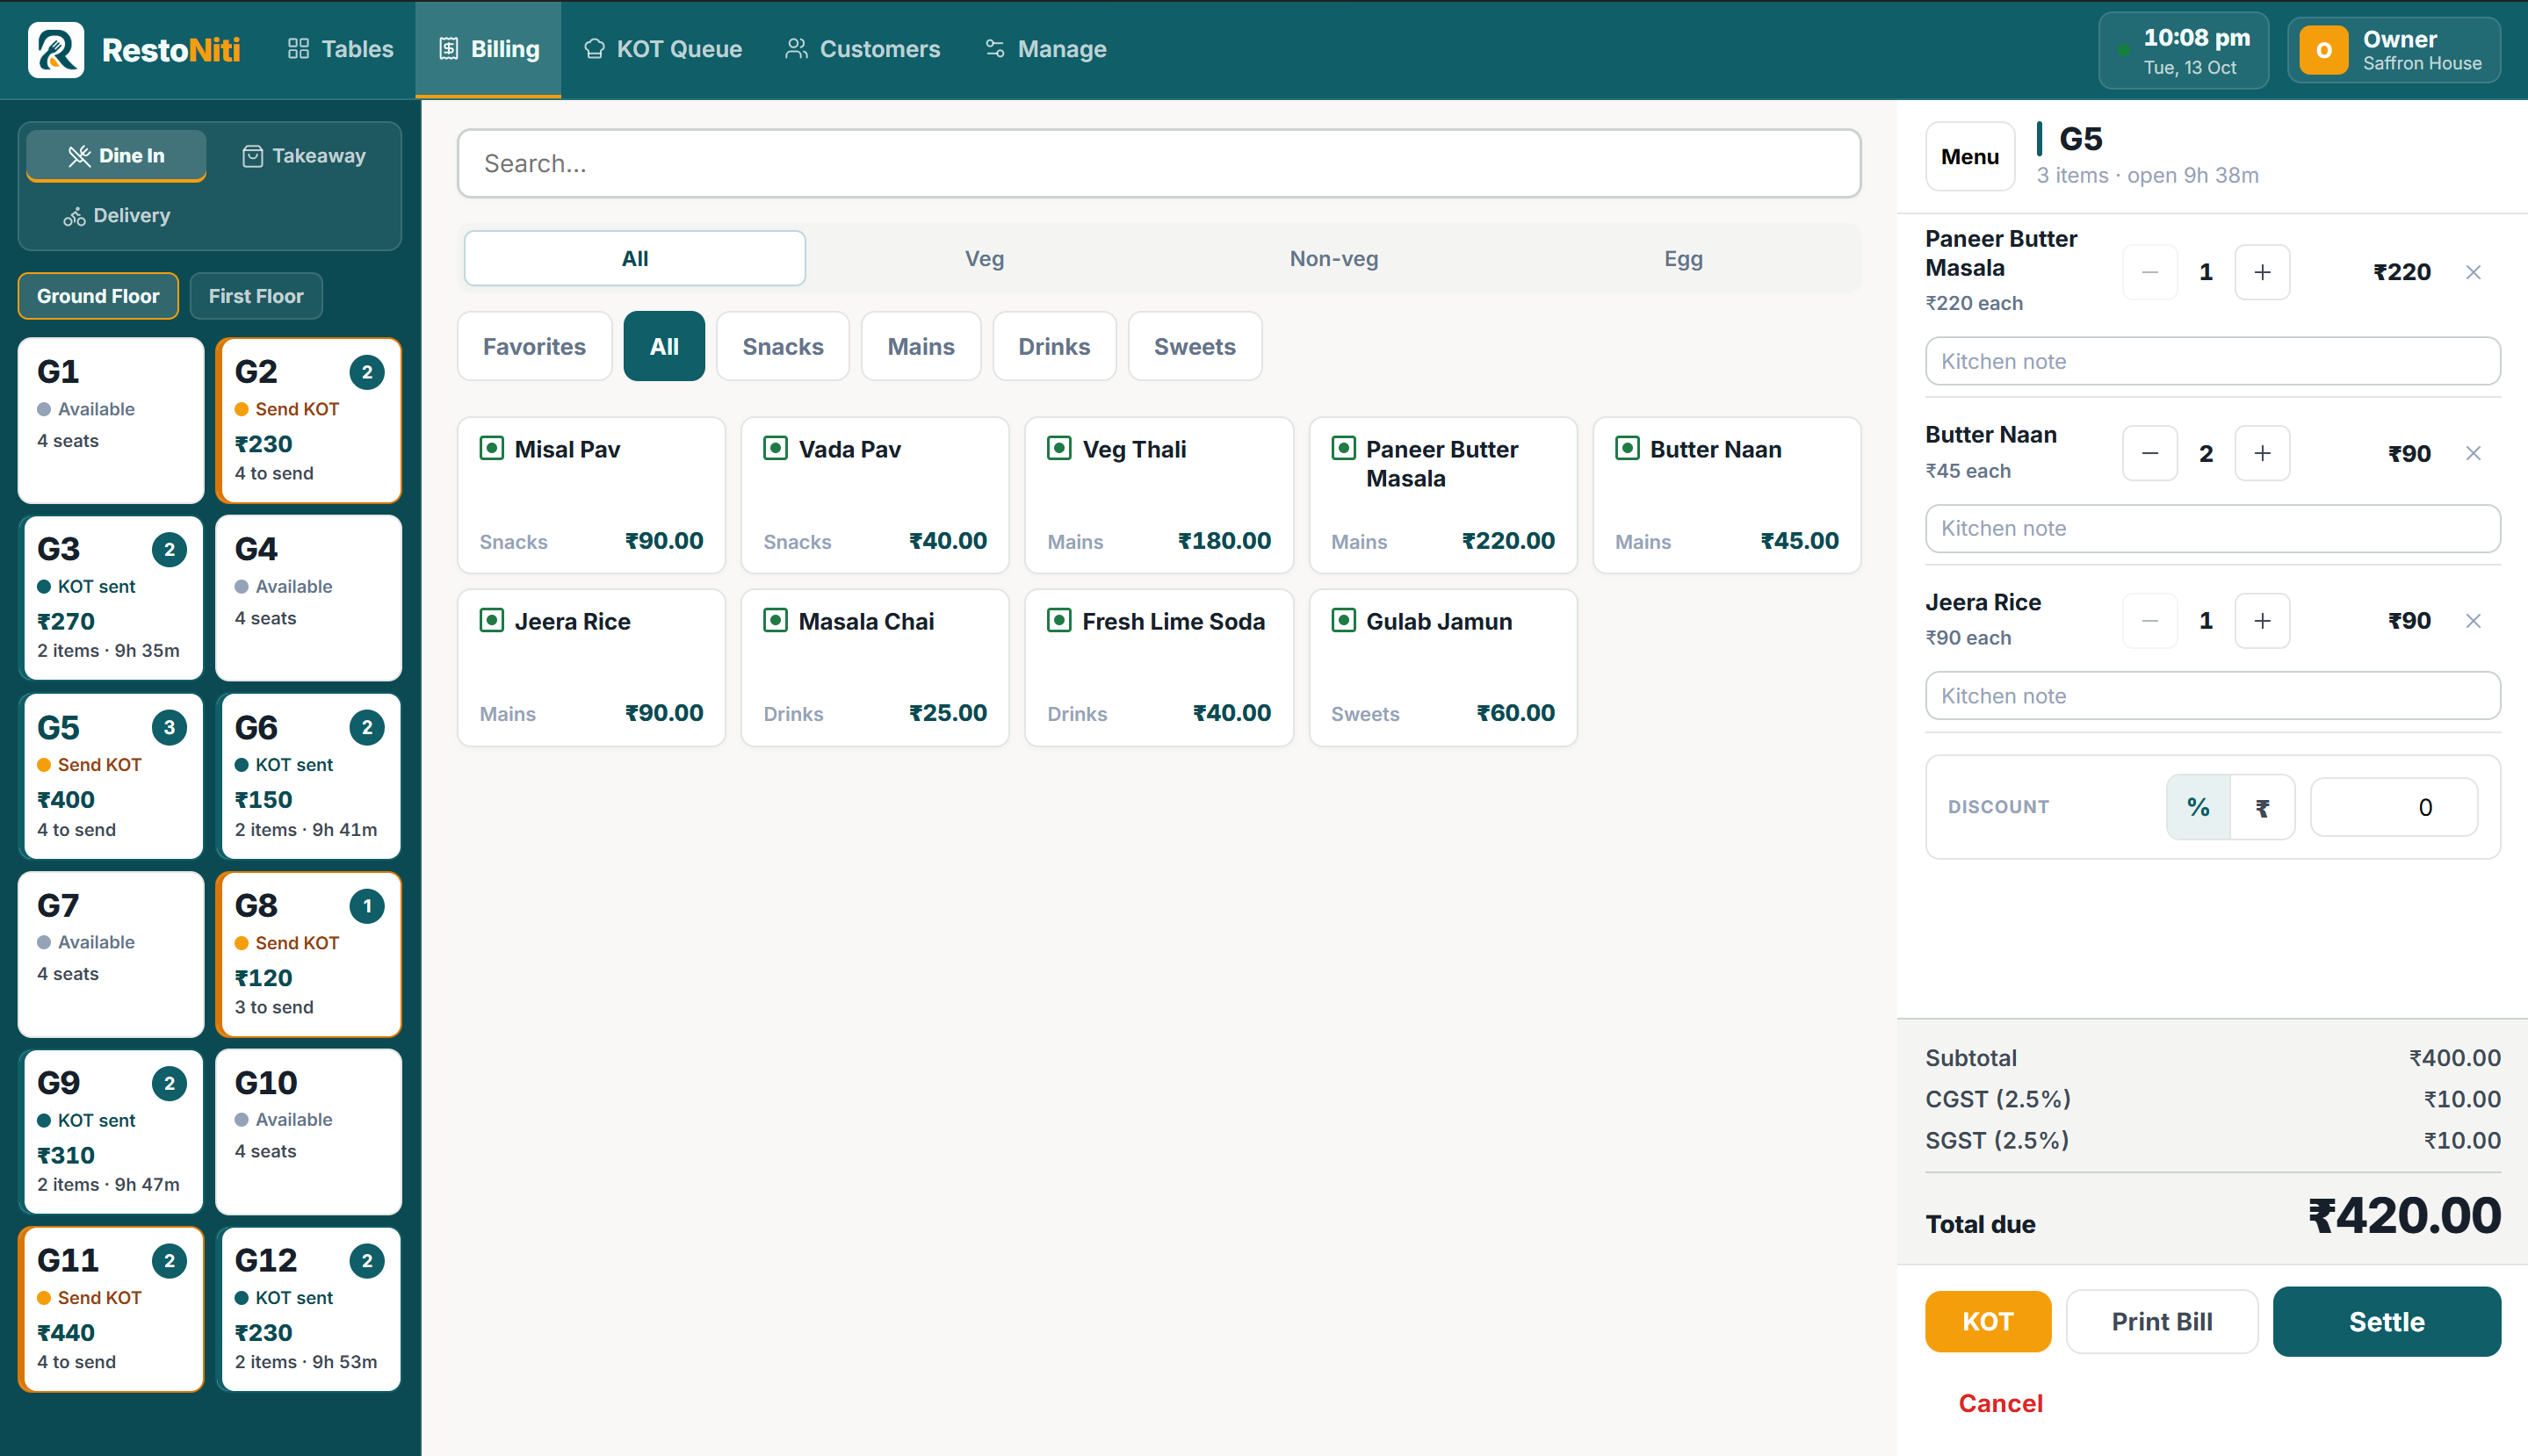2528x1456 pixels.
Task: Switch to Takeaway order mode
Action: point(304,156)
